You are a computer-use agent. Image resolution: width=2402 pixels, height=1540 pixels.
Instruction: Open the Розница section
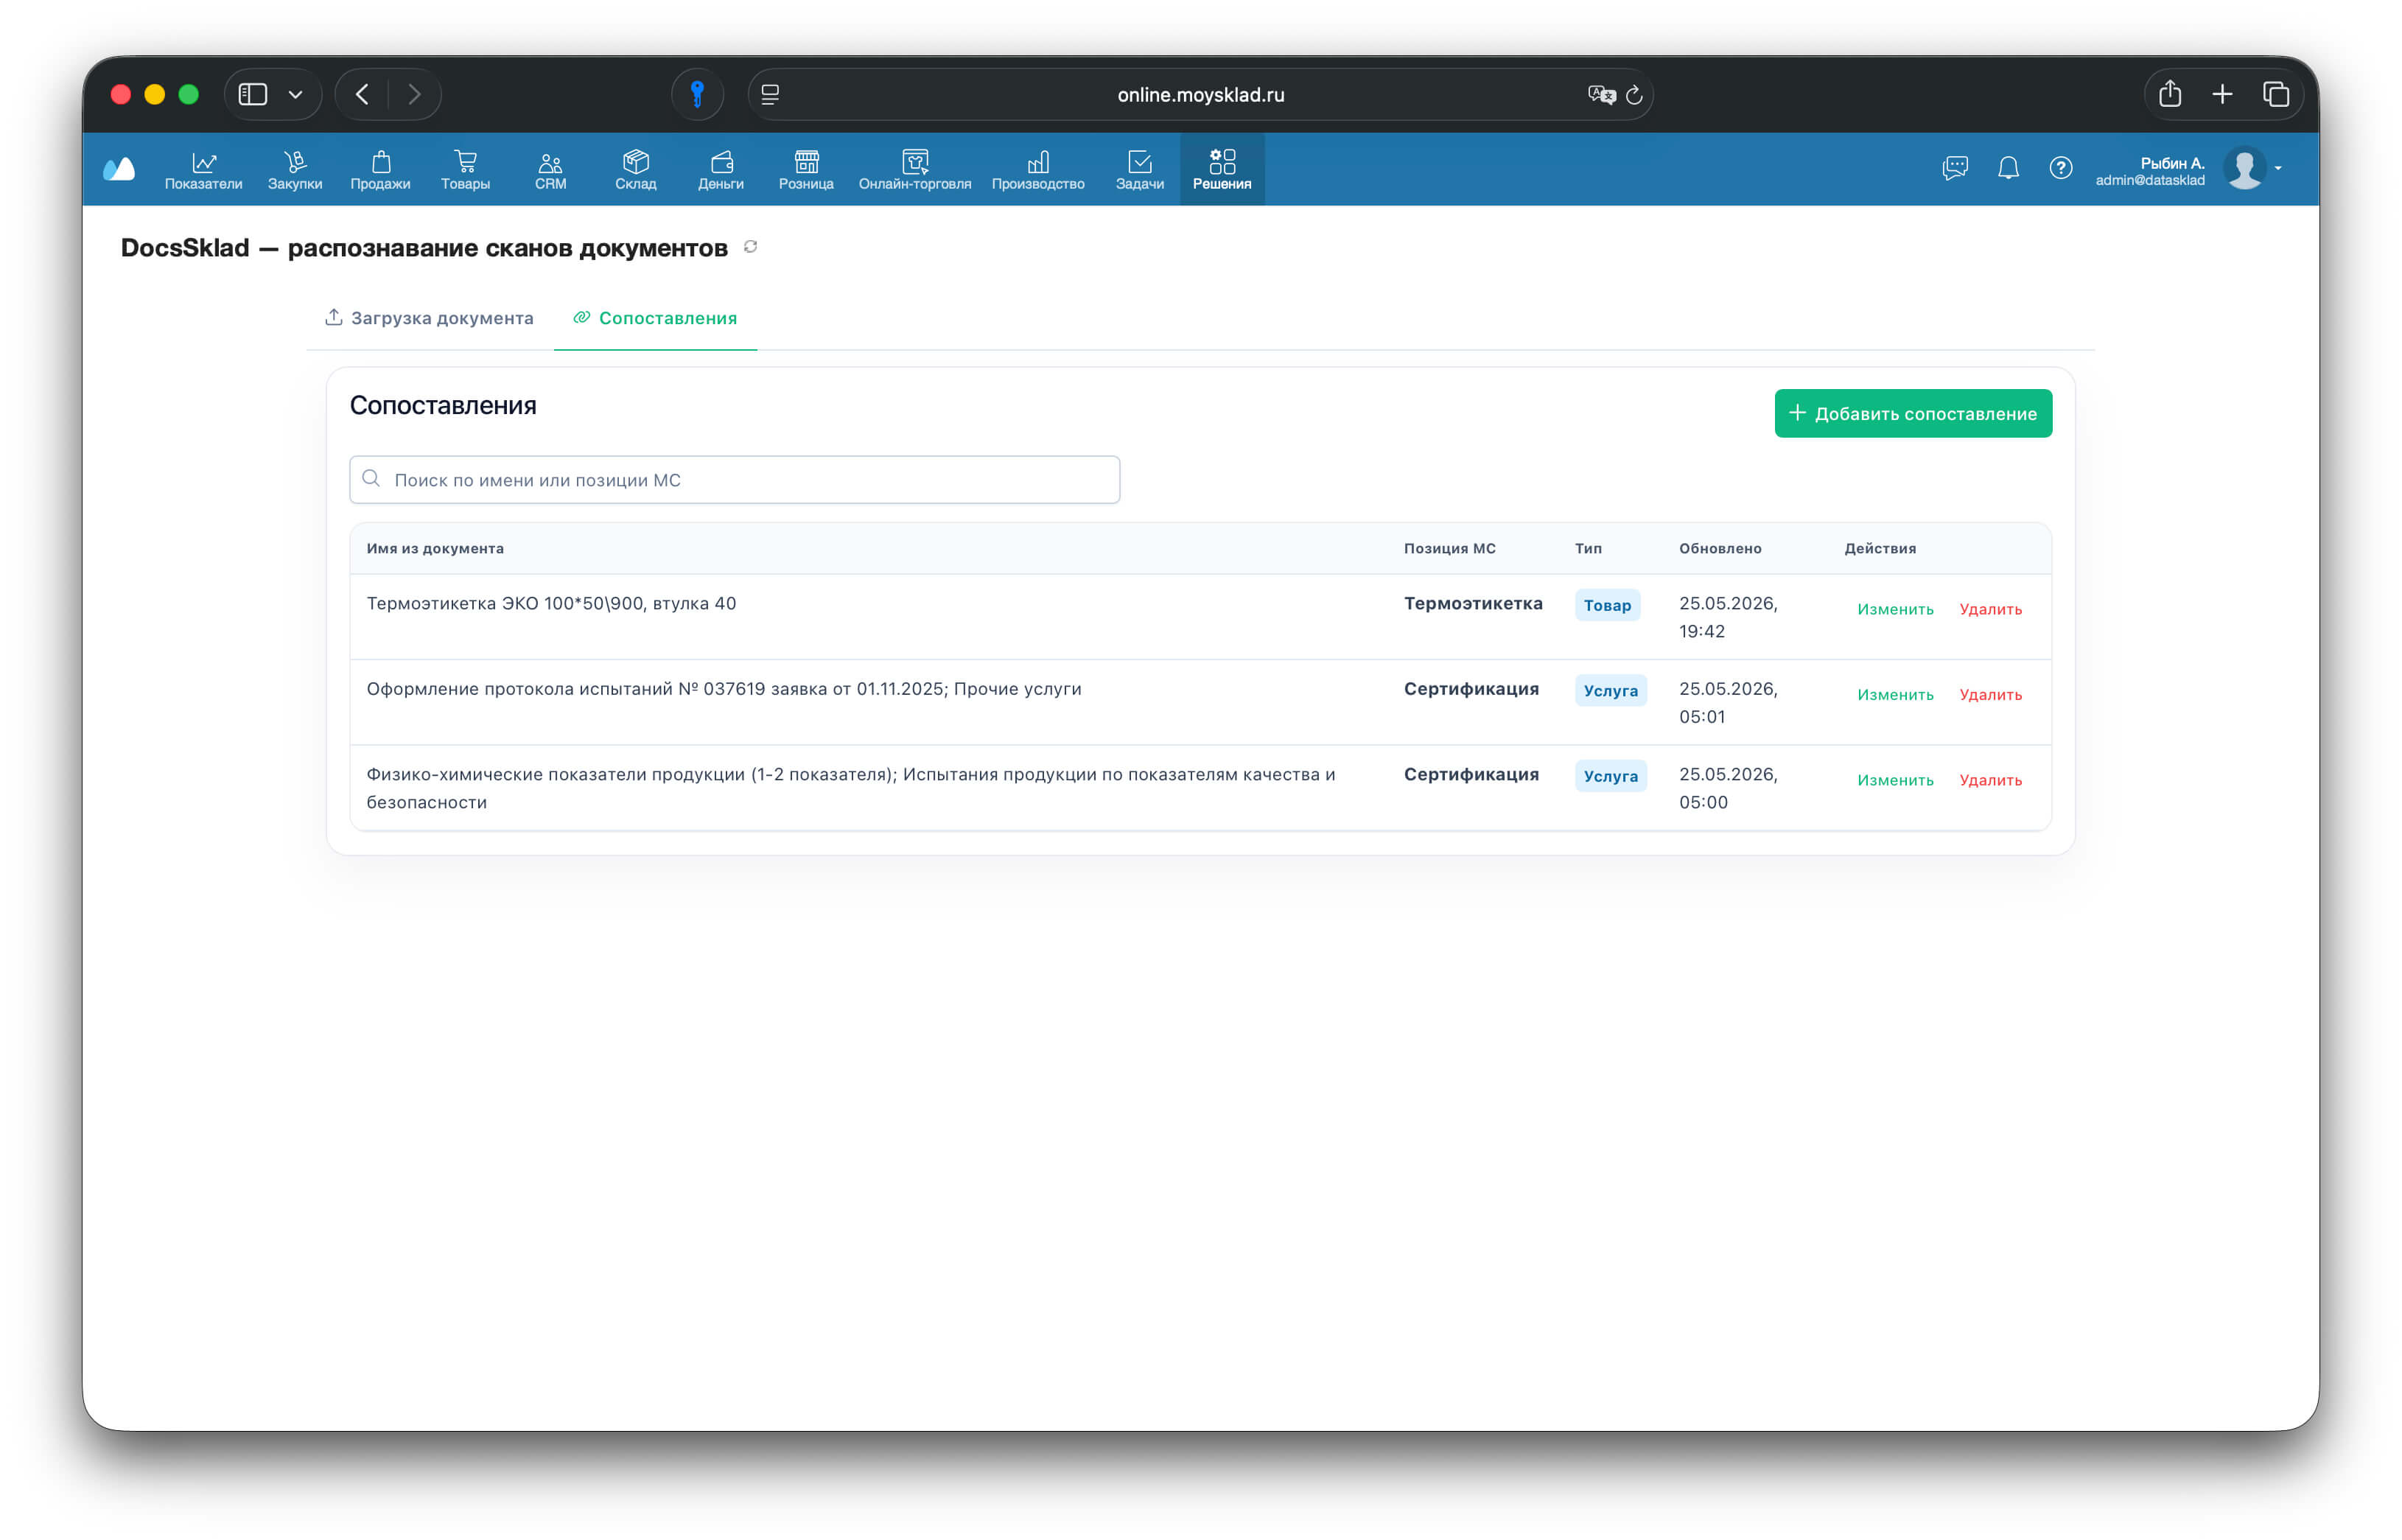tap(806, 170)
